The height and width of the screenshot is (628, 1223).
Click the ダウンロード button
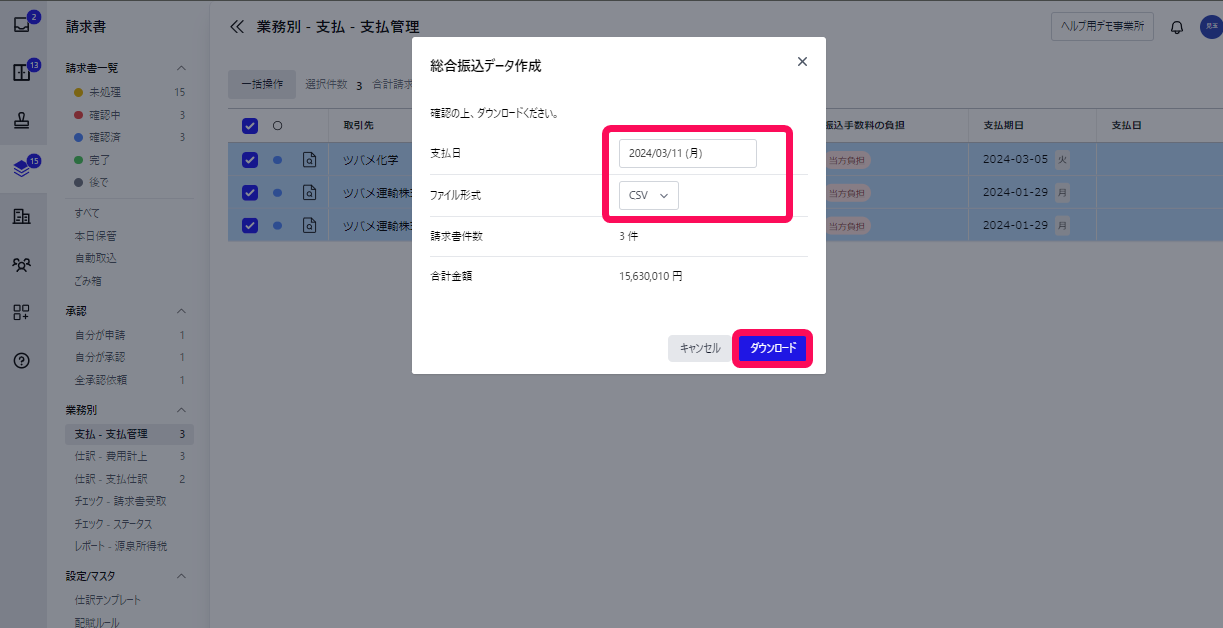click(773, 348)
